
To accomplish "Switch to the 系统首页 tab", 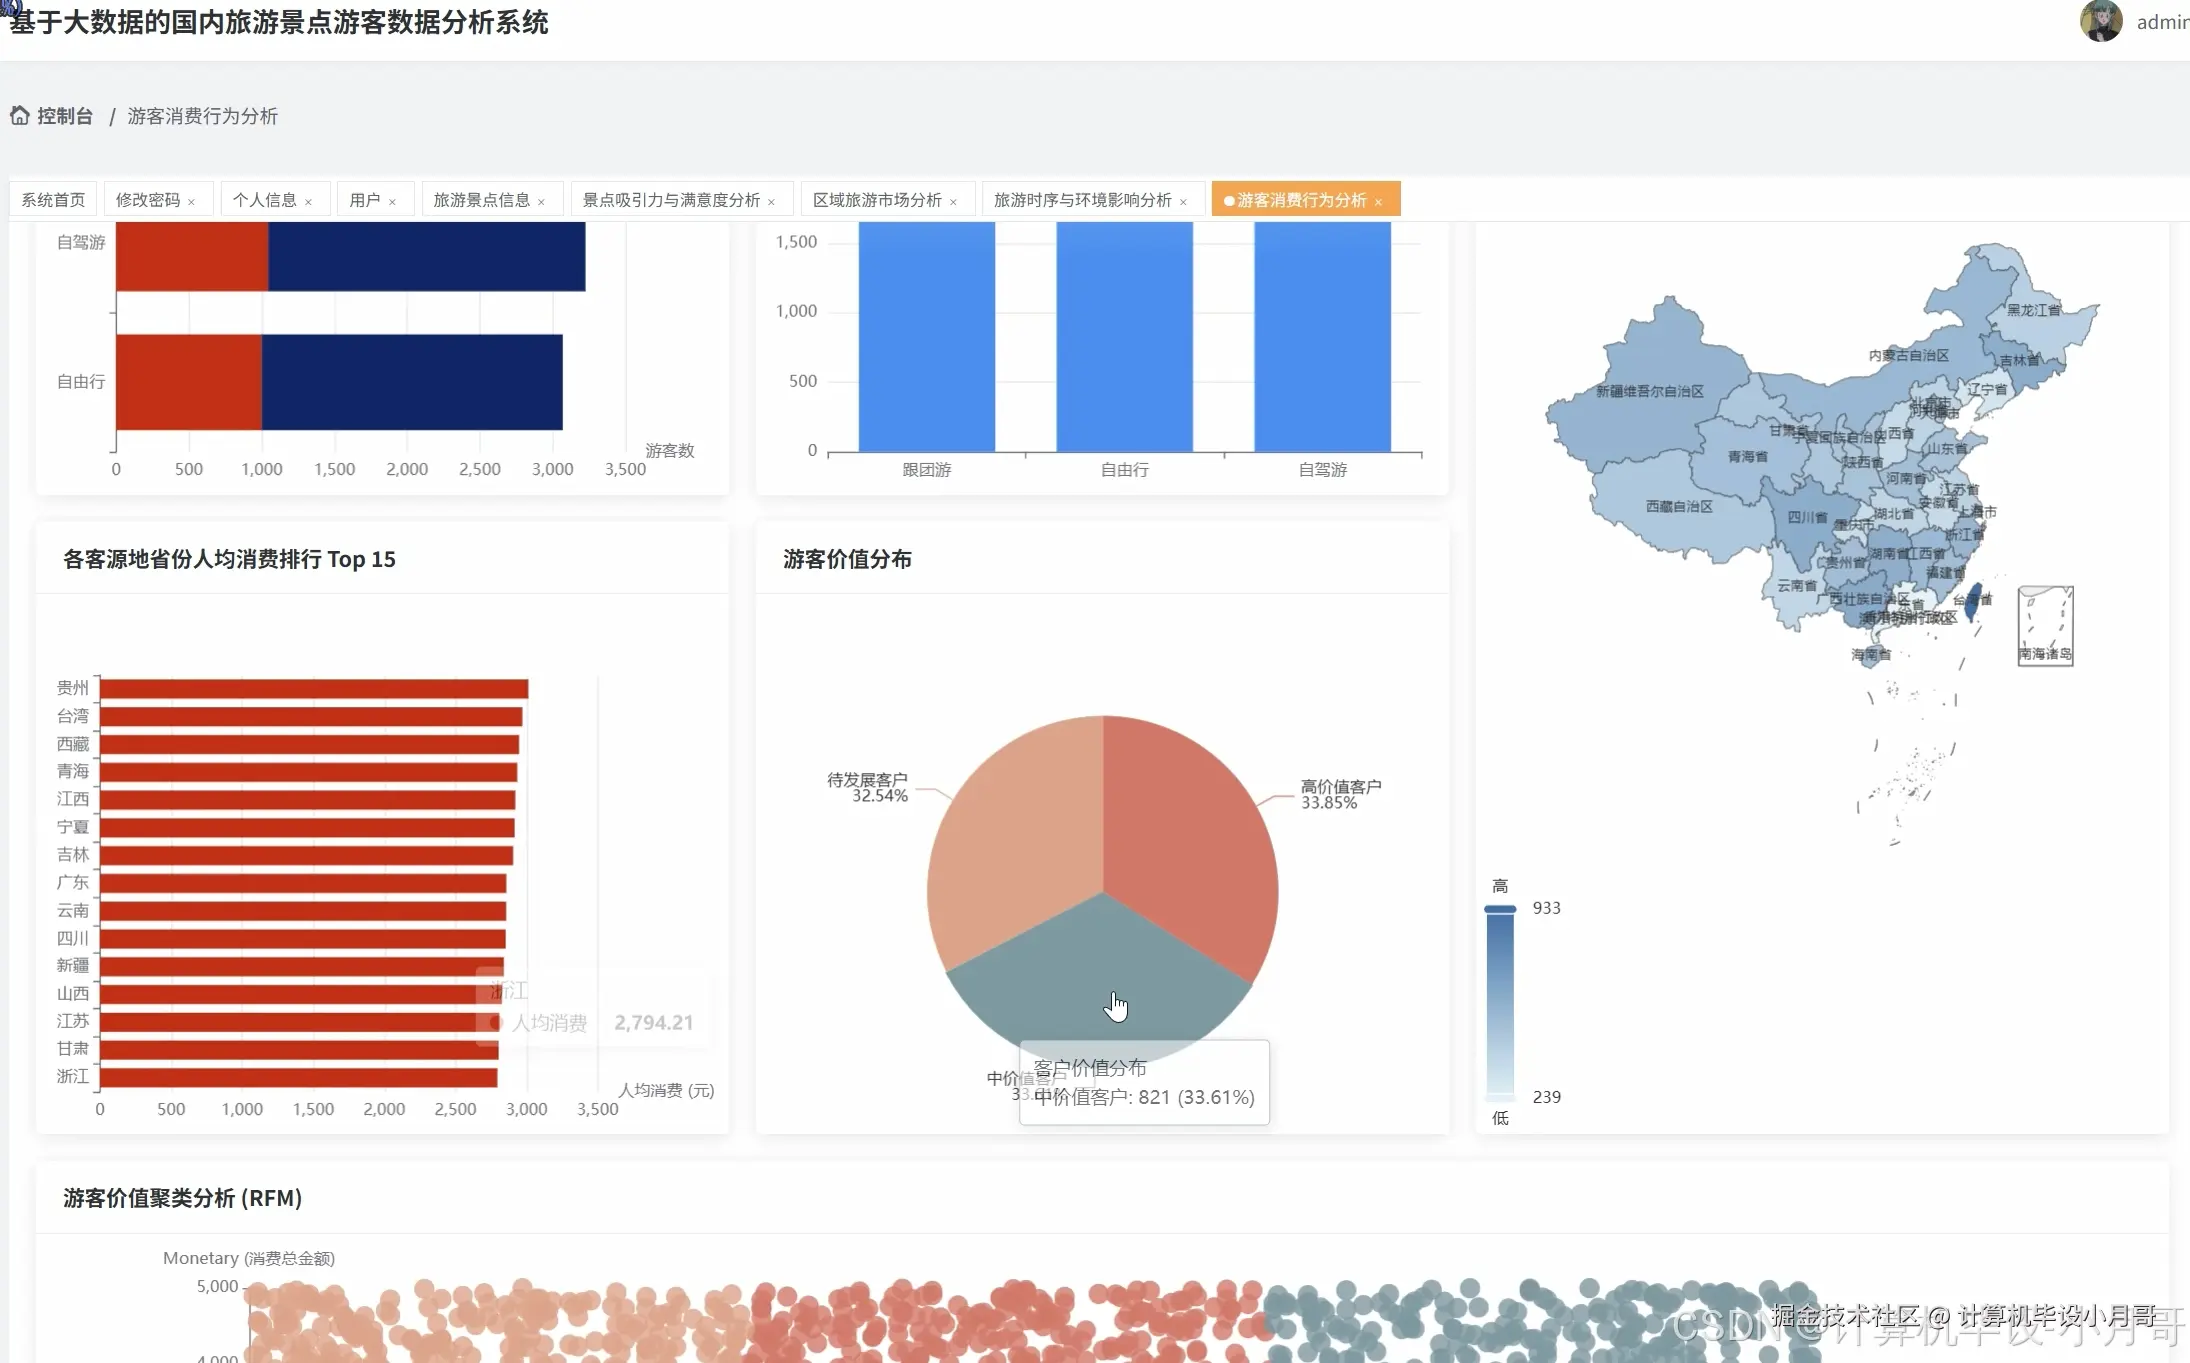I will tap(54, 200).
